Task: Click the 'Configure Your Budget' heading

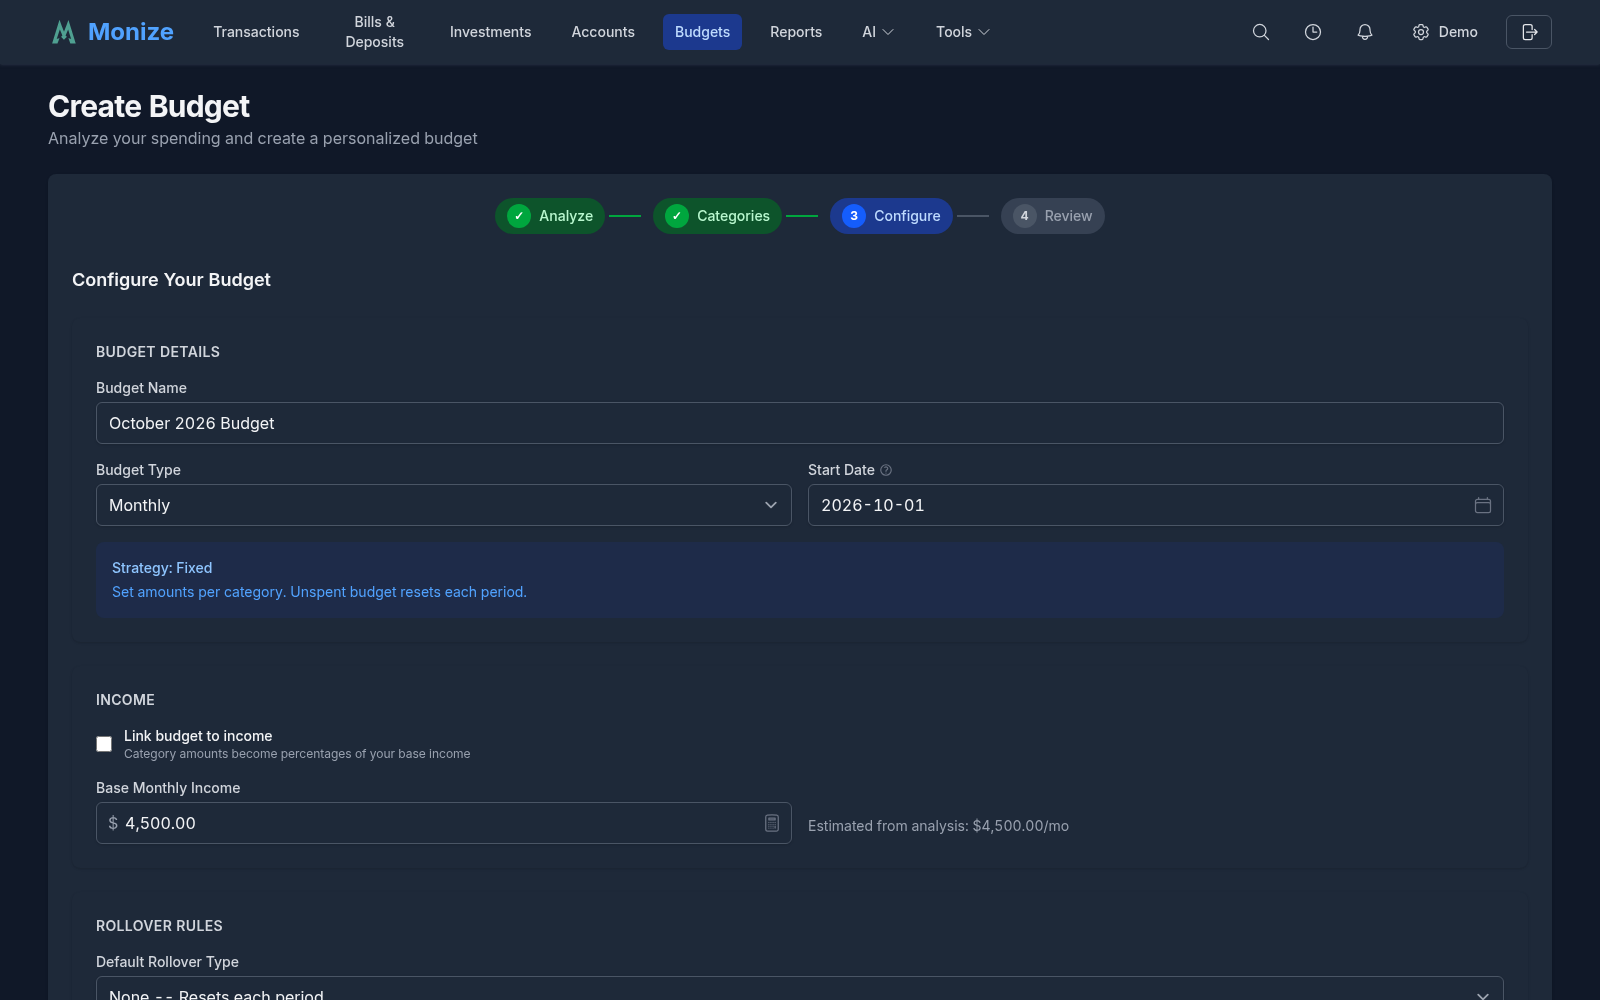Action: 171,280
